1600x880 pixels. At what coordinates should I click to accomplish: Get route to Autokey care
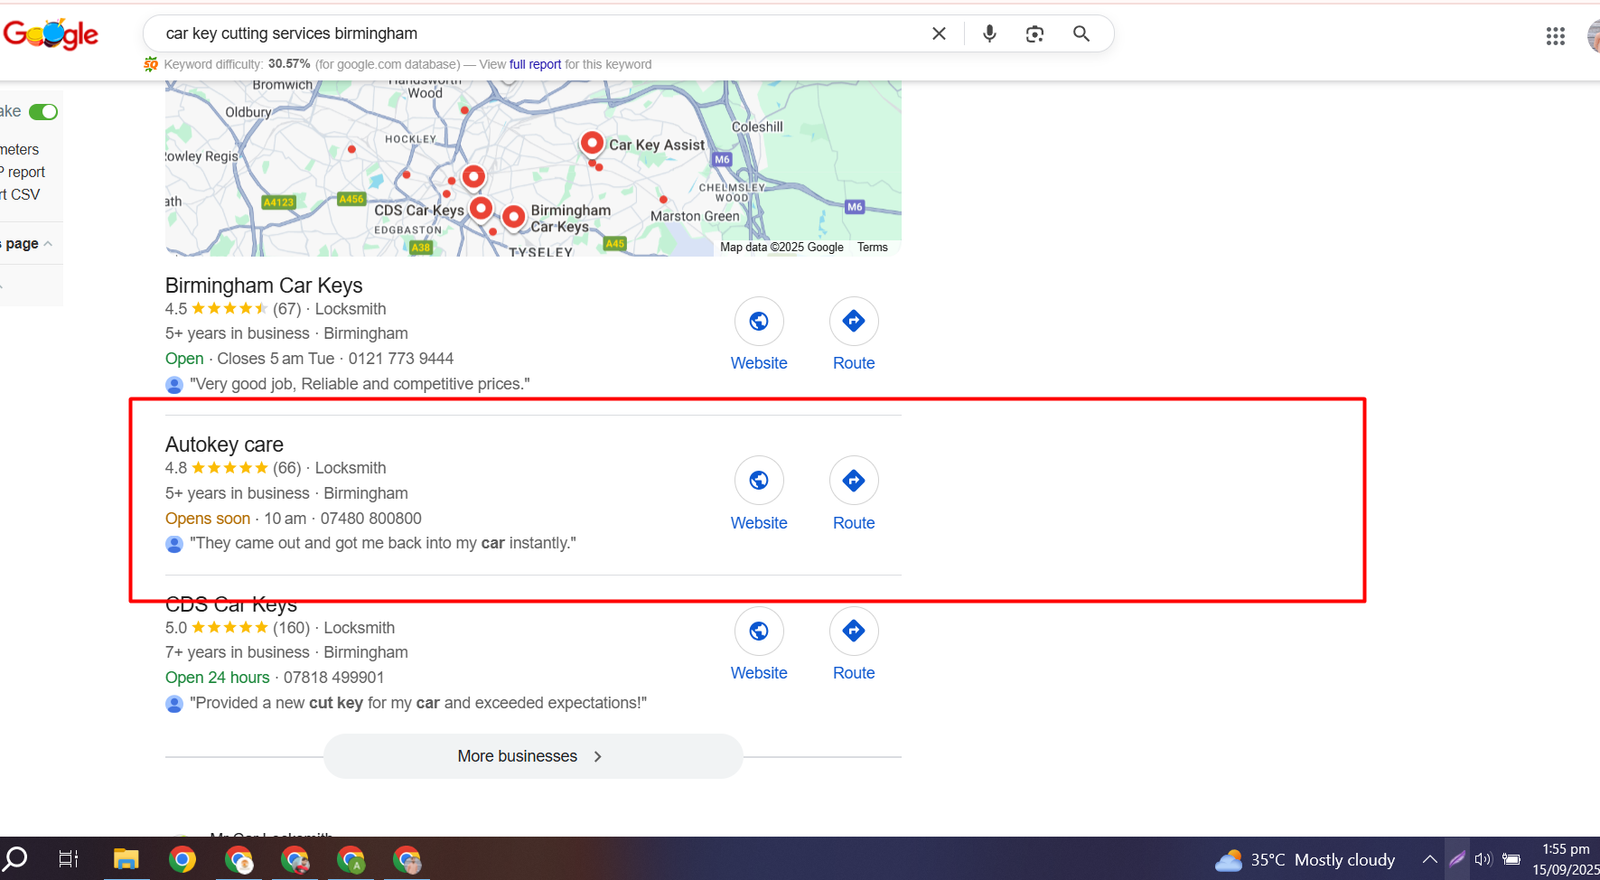pos(853,481)
